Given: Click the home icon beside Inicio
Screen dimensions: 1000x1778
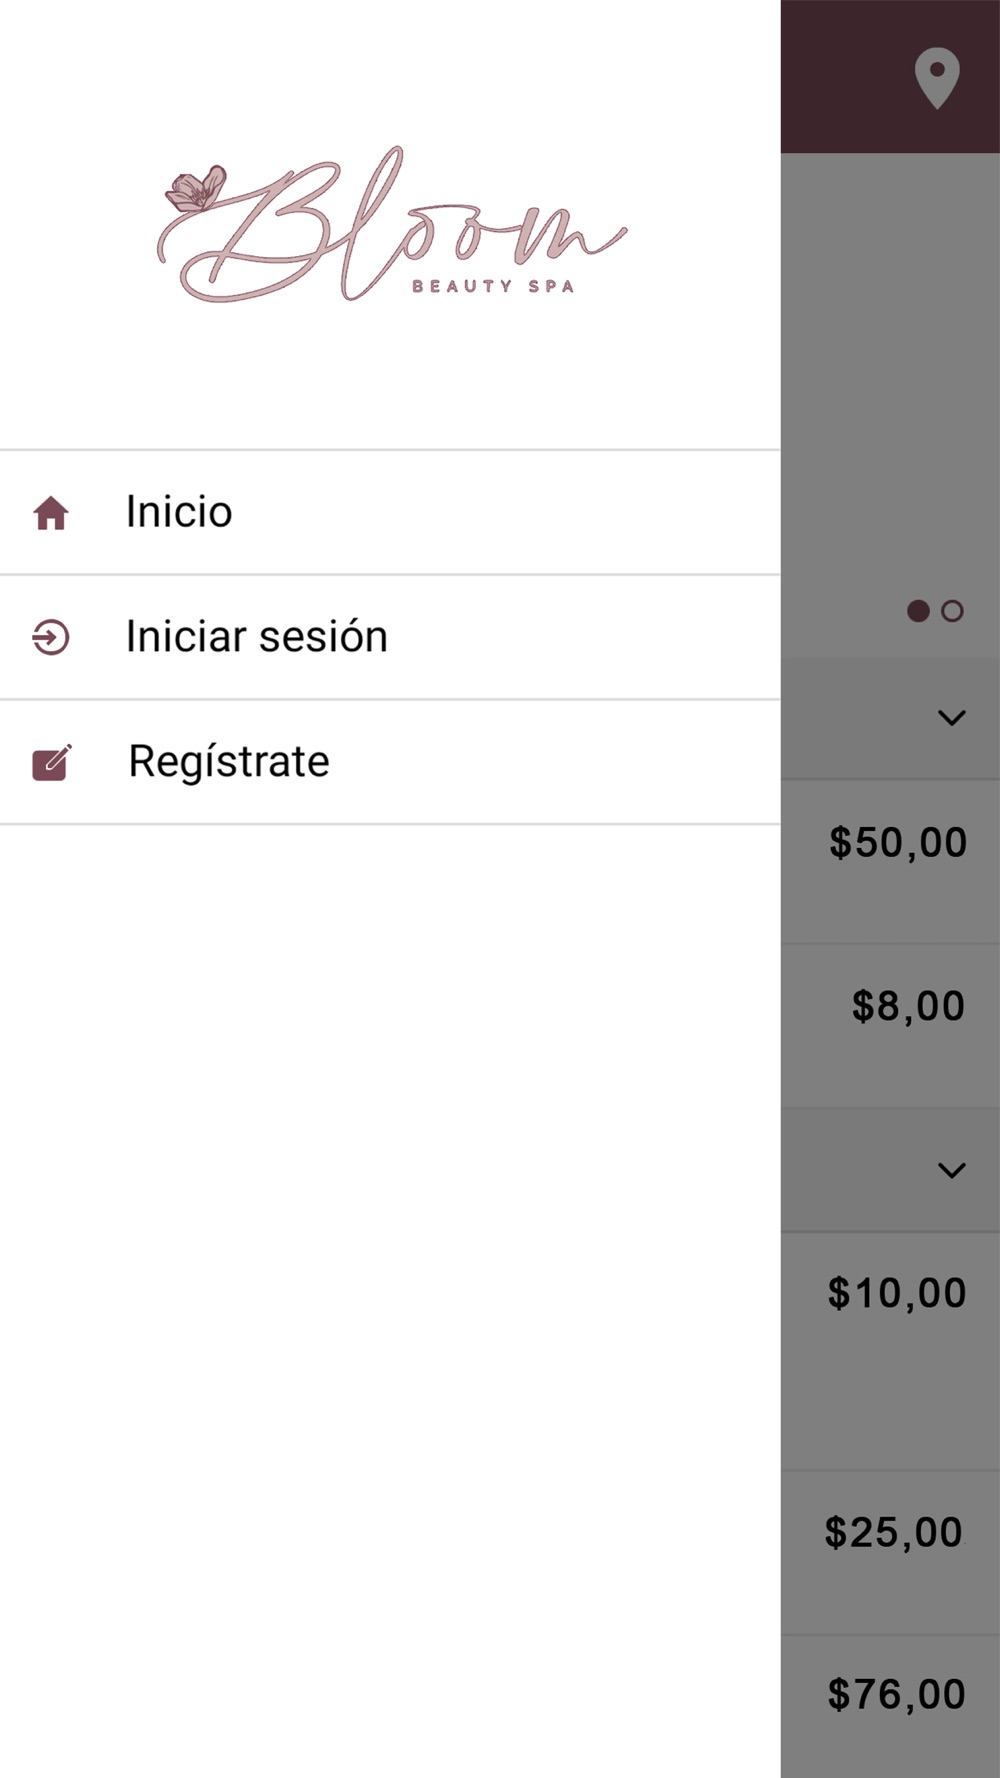Looking at the screenshot, I should [51, 513].
